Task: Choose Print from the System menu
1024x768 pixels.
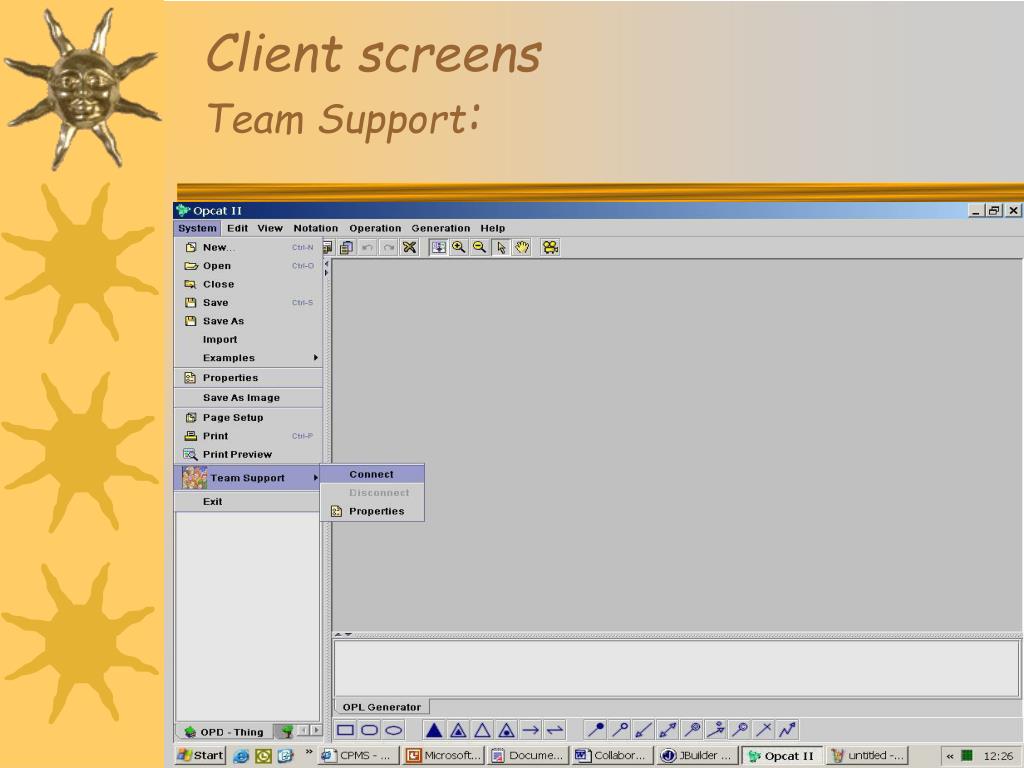Action: 249,436
